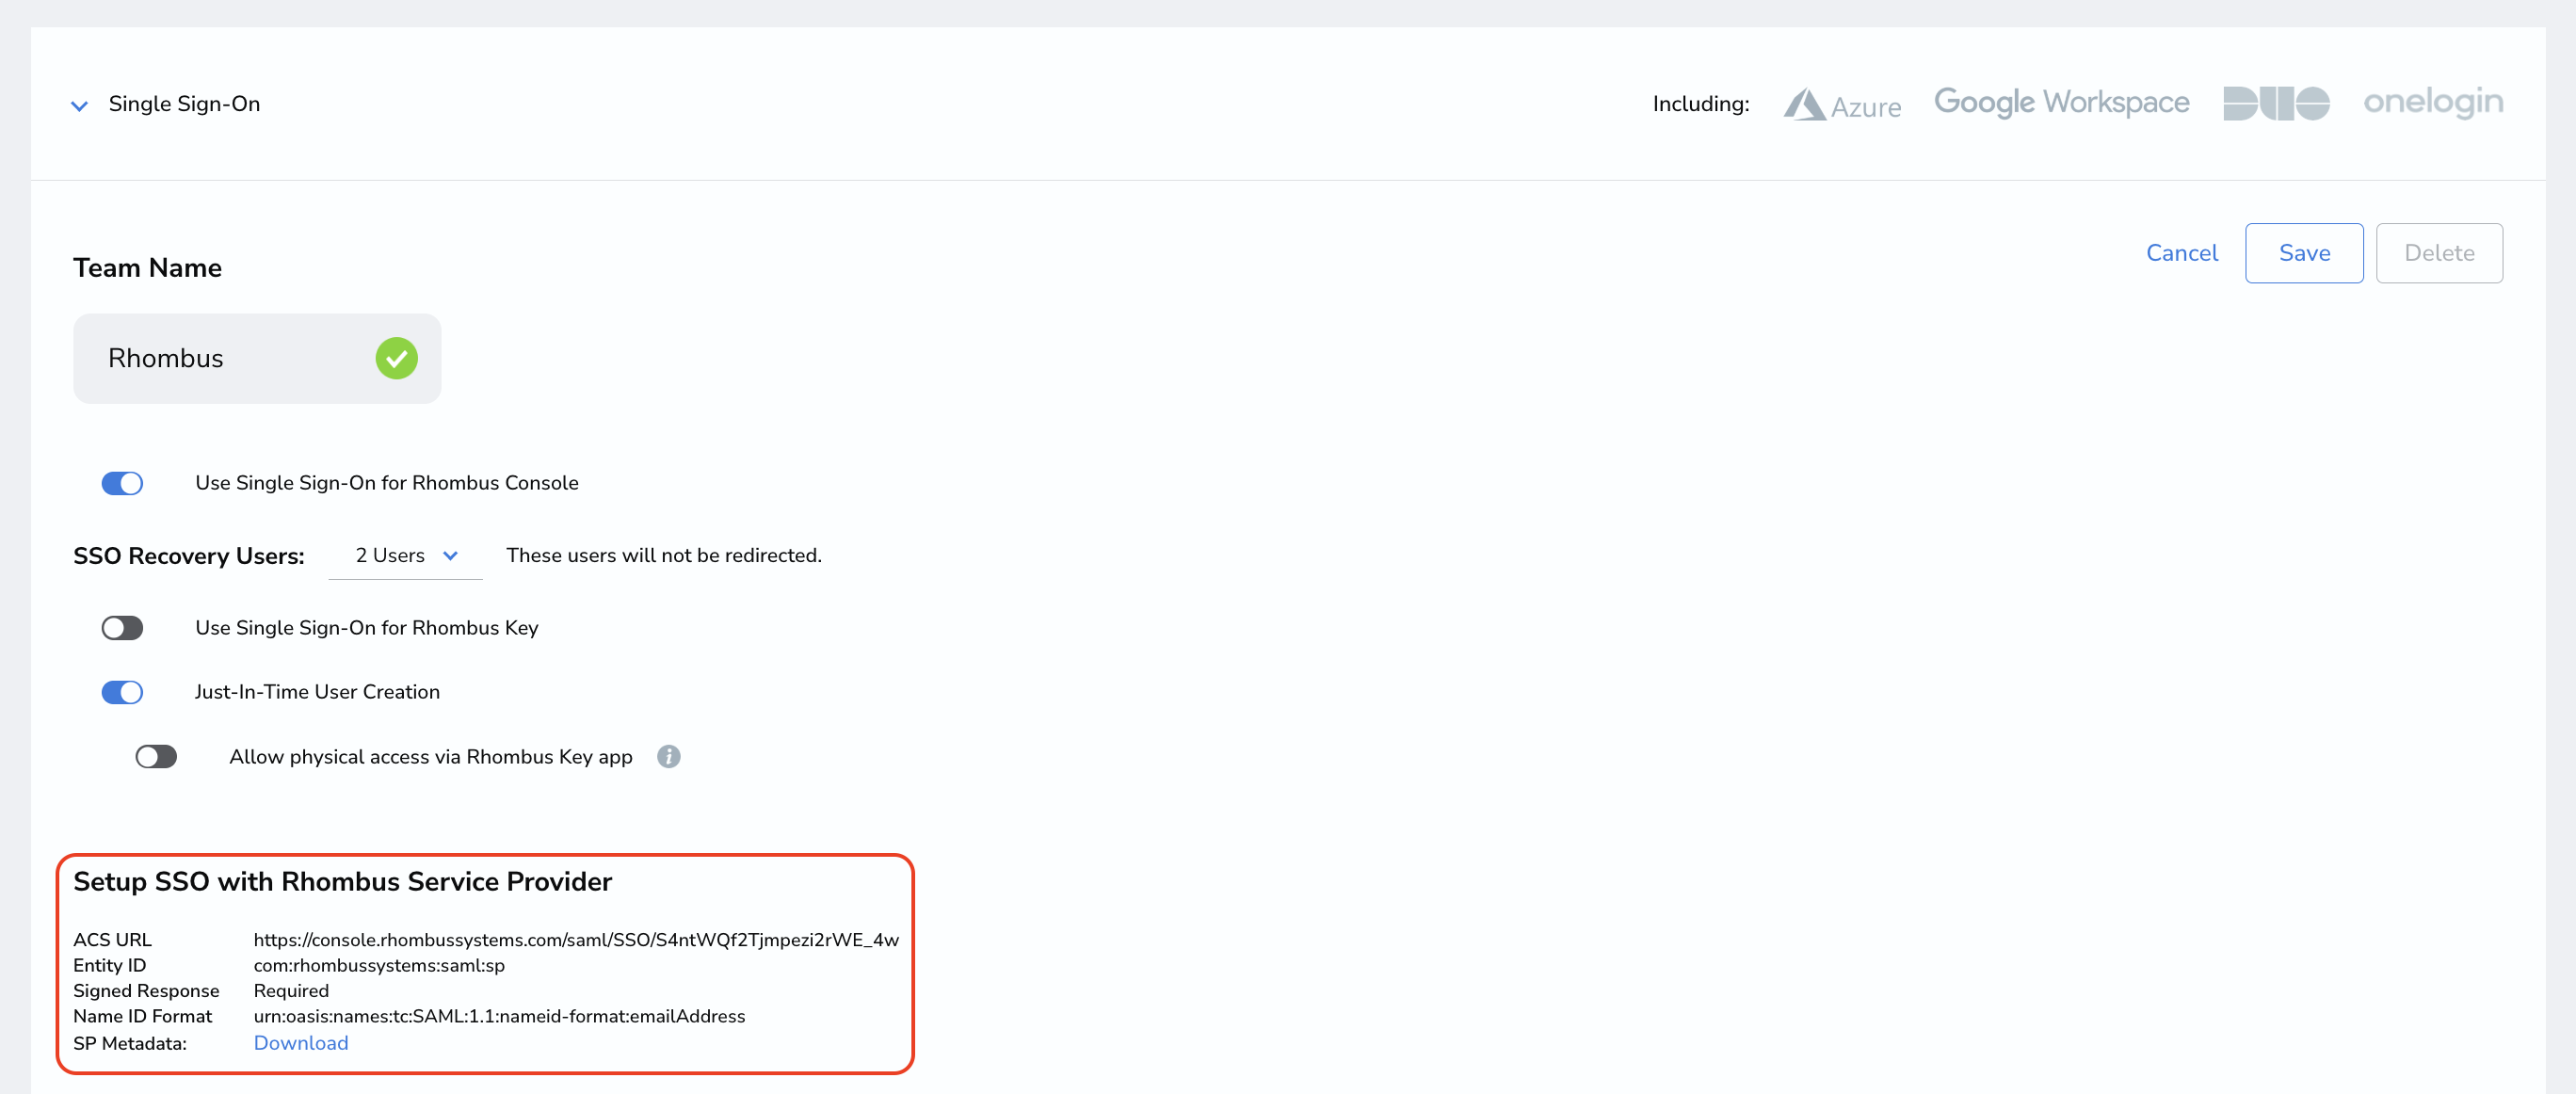The image size is (2576, 1094).
Task: Click the Entity ID value com:rhombussystems:saml:sp
Action: point(379,965)
